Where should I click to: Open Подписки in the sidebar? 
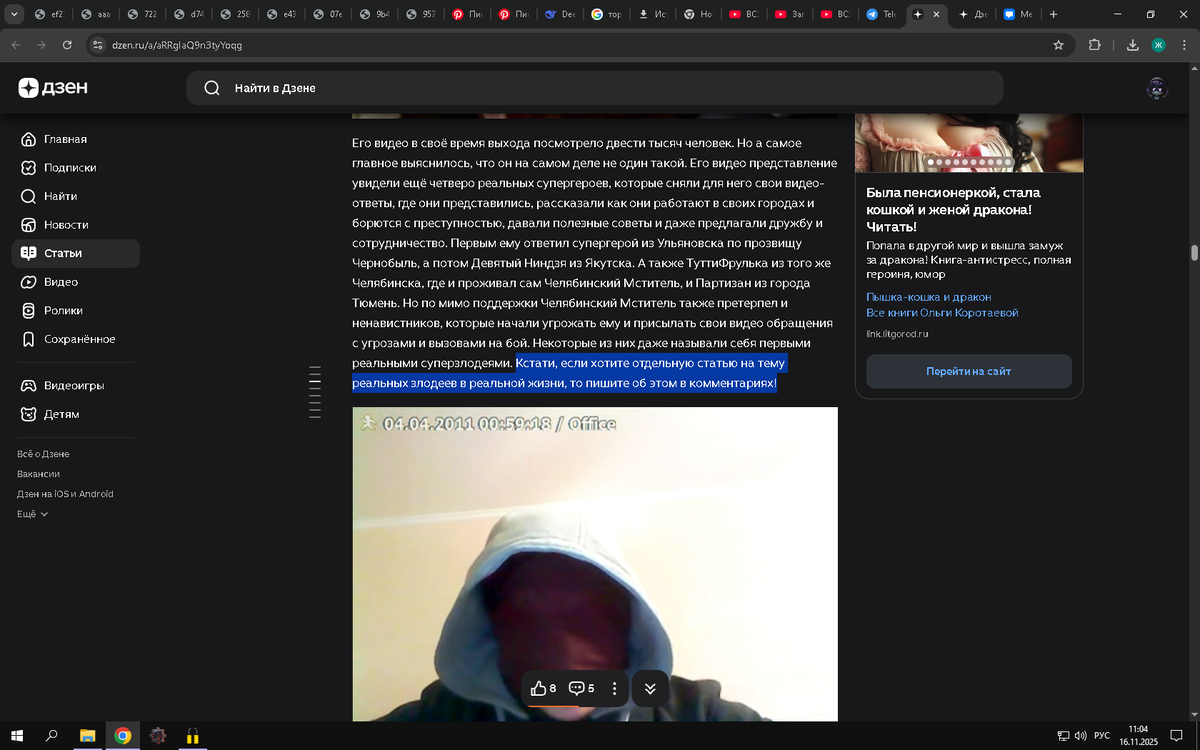click(75, 168)
